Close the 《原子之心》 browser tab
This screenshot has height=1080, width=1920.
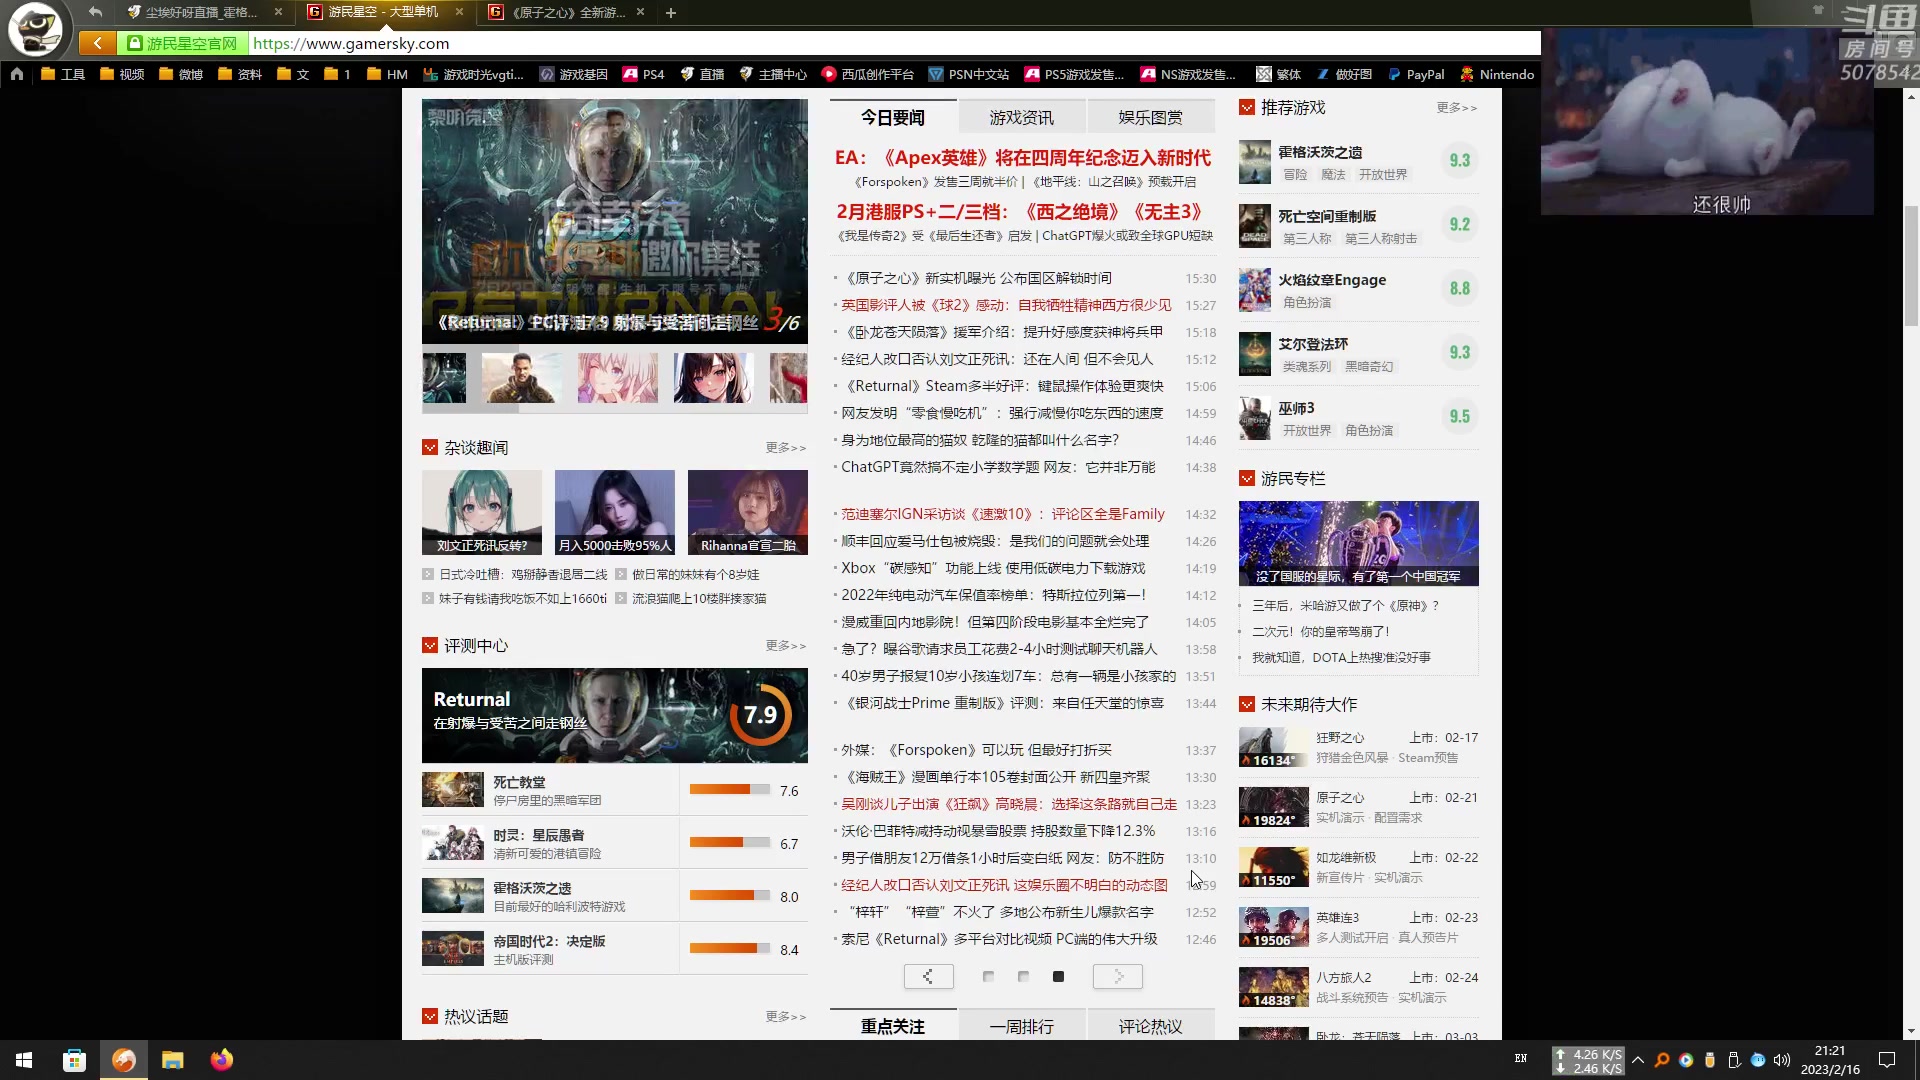click(640, 12)
